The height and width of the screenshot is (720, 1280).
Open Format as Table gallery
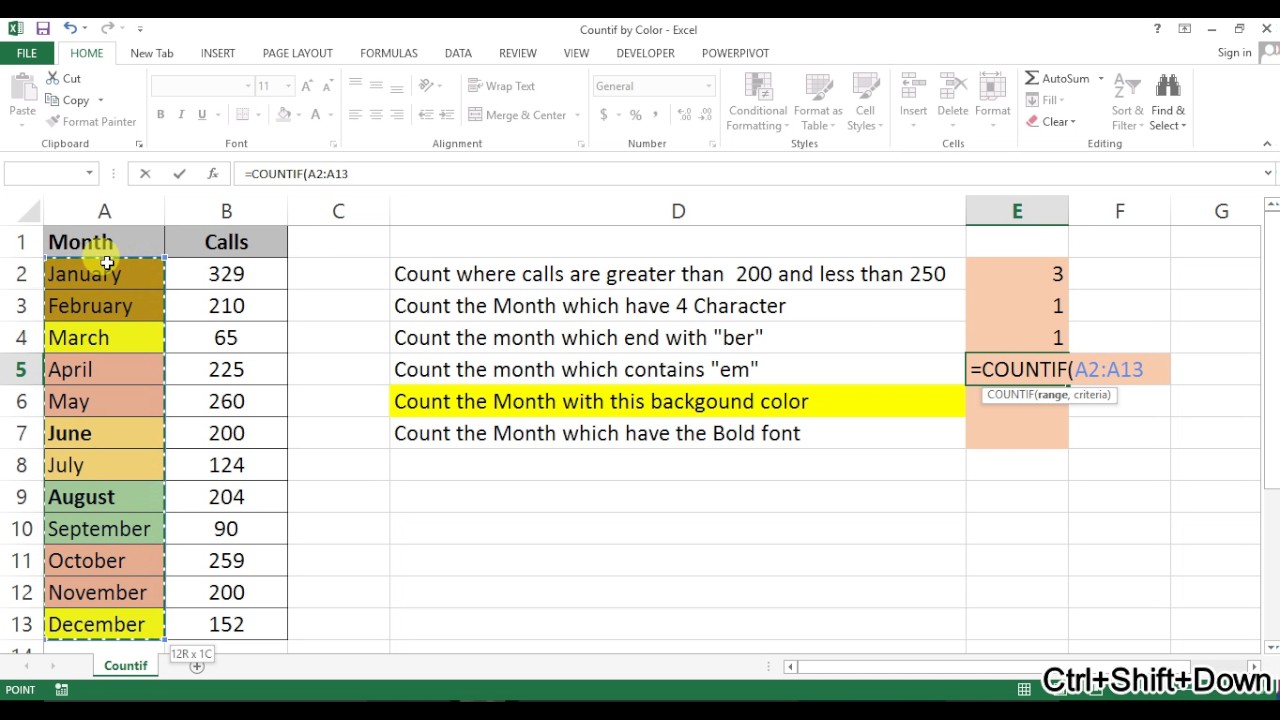click(x=818, y=102)
